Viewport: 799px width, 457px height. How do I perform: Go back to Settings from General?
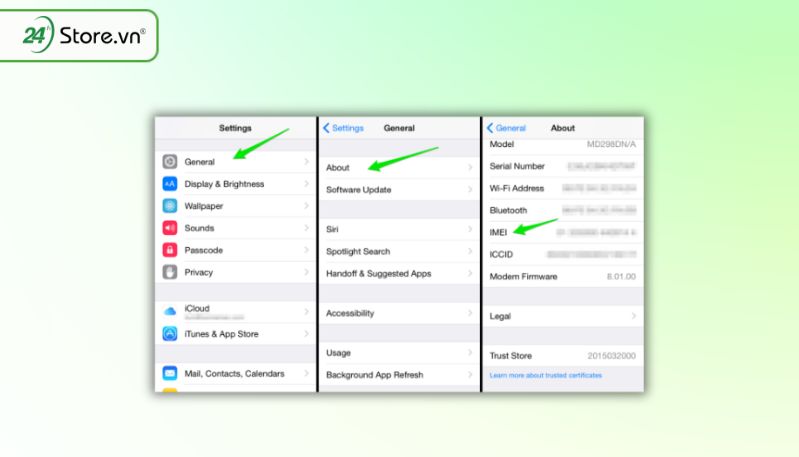[x=343, y=128]
